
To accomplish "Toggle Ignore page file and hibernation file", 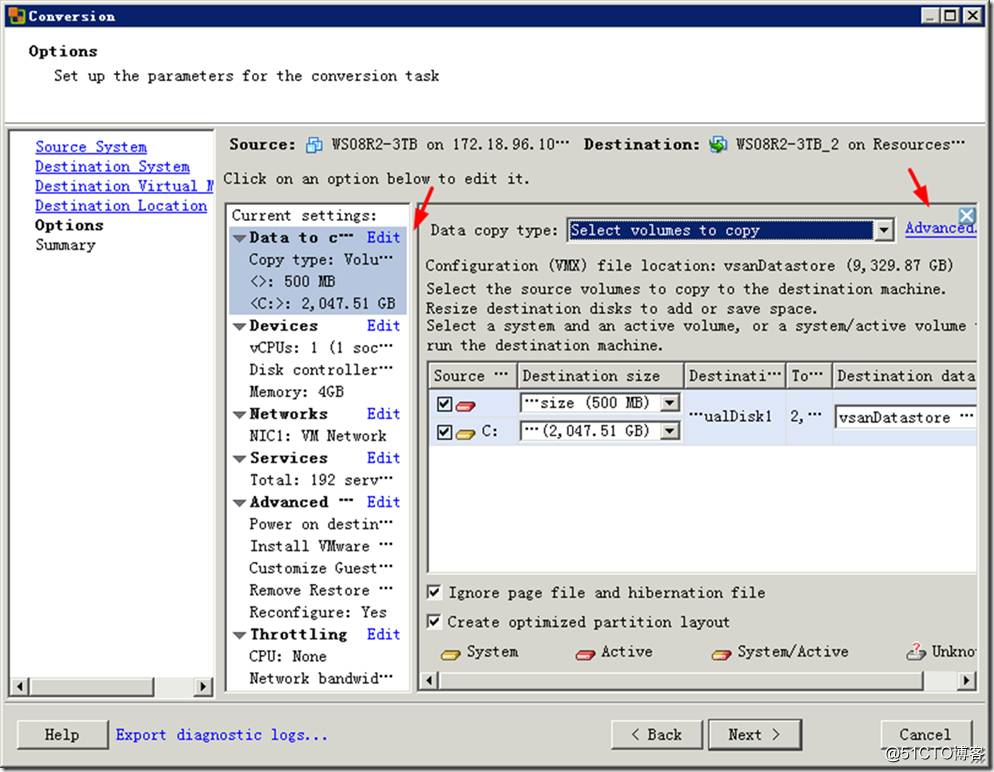I will coord(434,593).
